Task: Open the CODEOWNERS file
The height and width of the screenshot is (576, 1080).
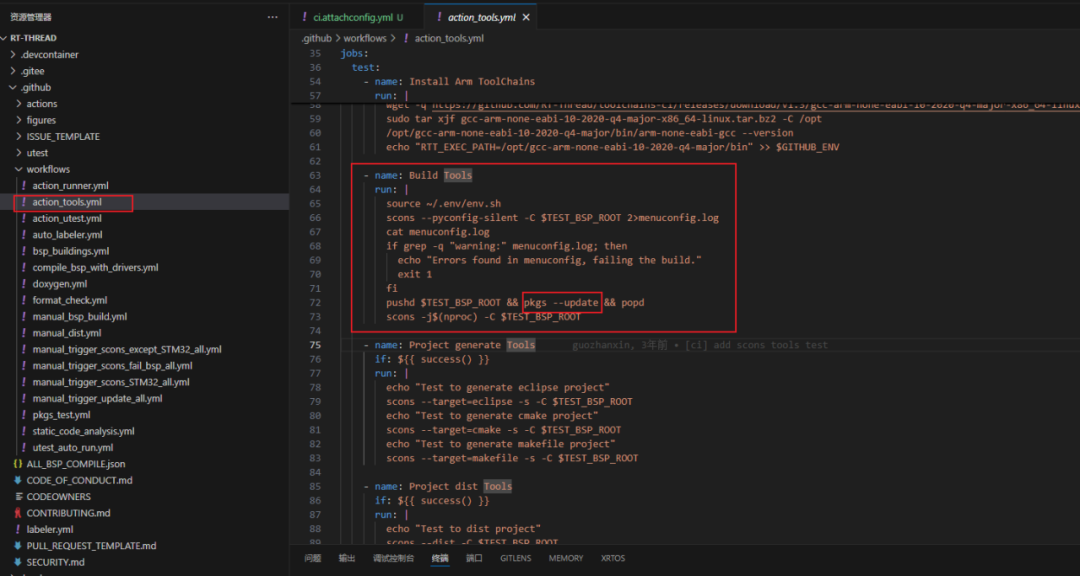Action: point(59,497)
